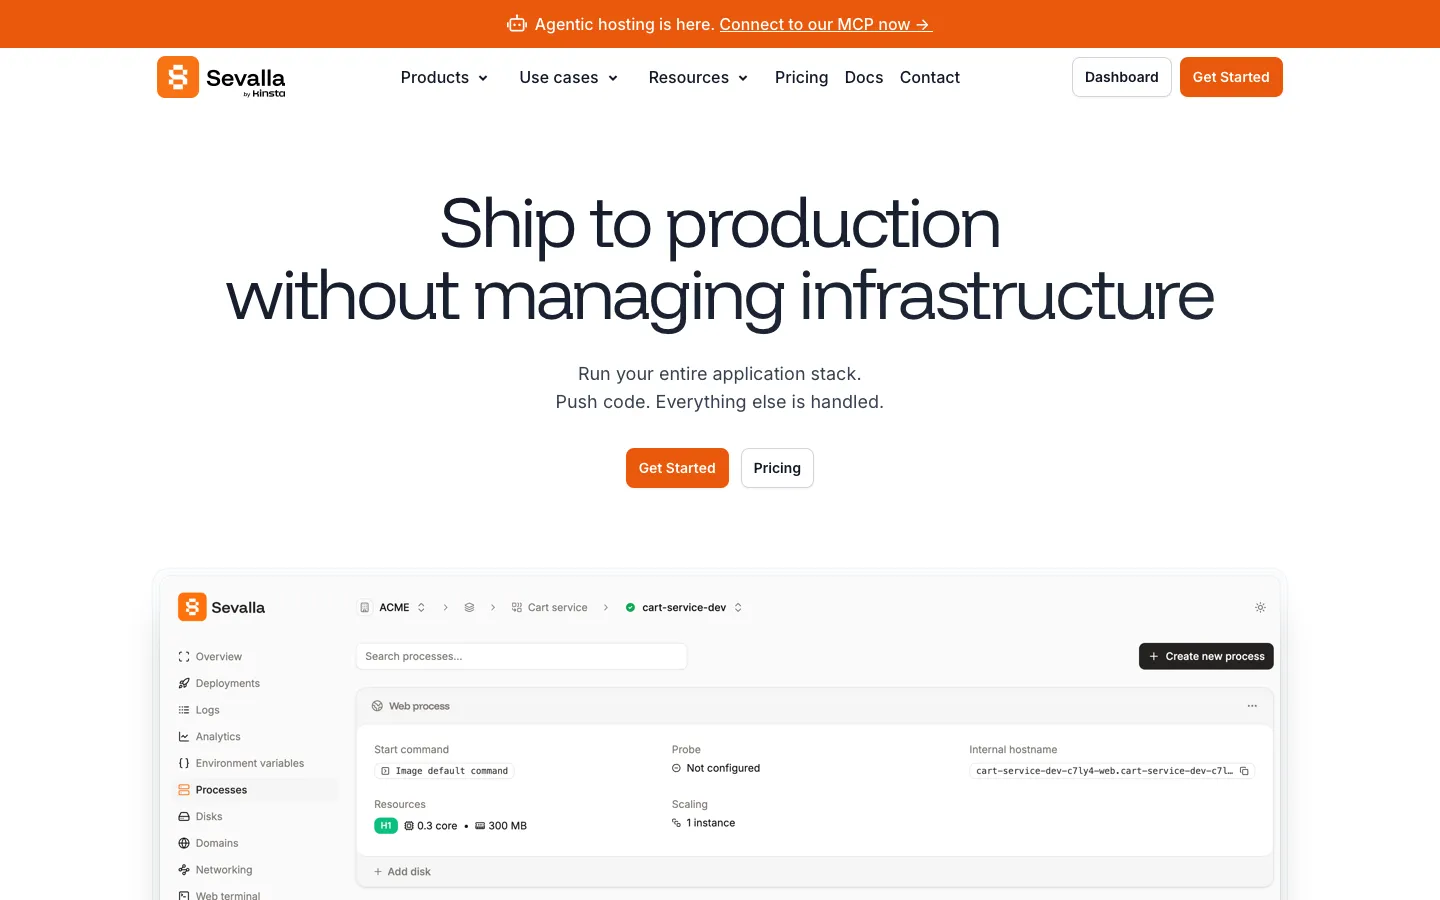Click the Pricing button below the headline
Viewport: 1440px width, 900px height.
point(777,468)
